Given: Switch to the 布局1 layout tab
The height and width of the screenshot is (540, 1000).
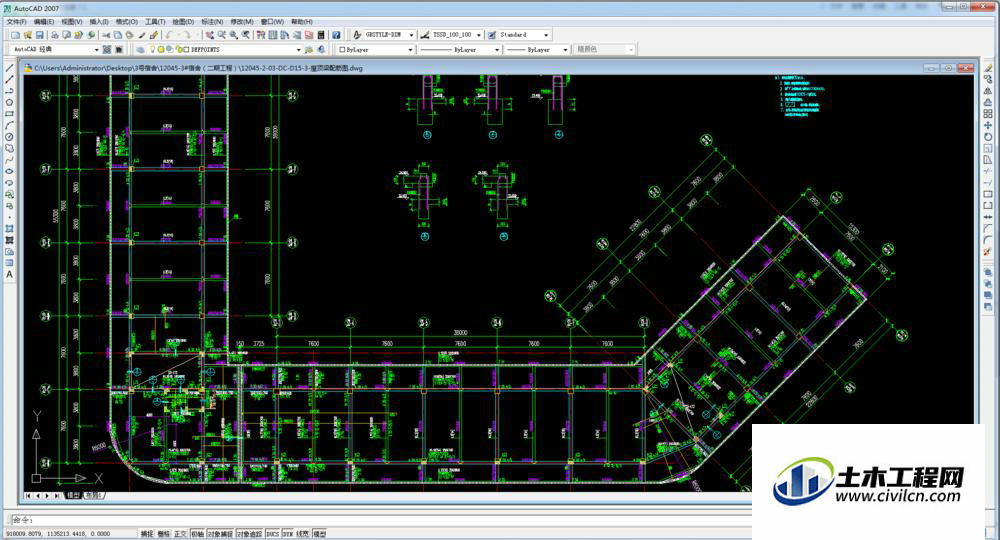Looking at the screenshot, I should click(93, 495).
